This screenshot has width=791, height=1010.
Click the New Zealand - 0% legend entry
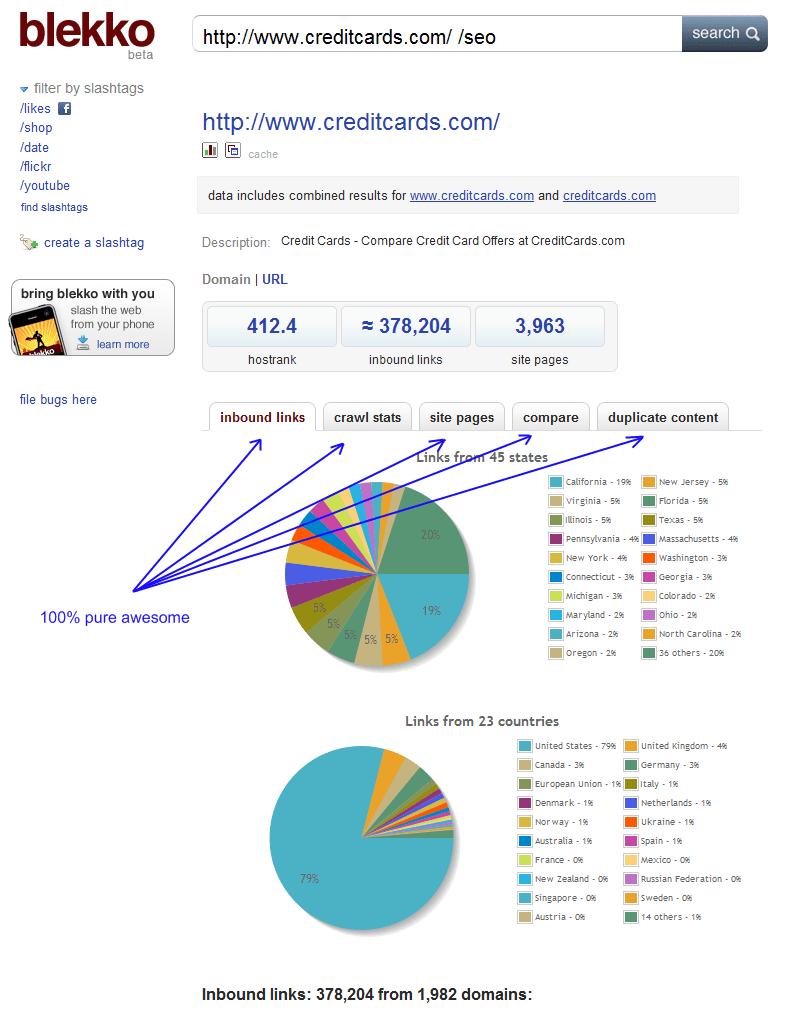564,879
